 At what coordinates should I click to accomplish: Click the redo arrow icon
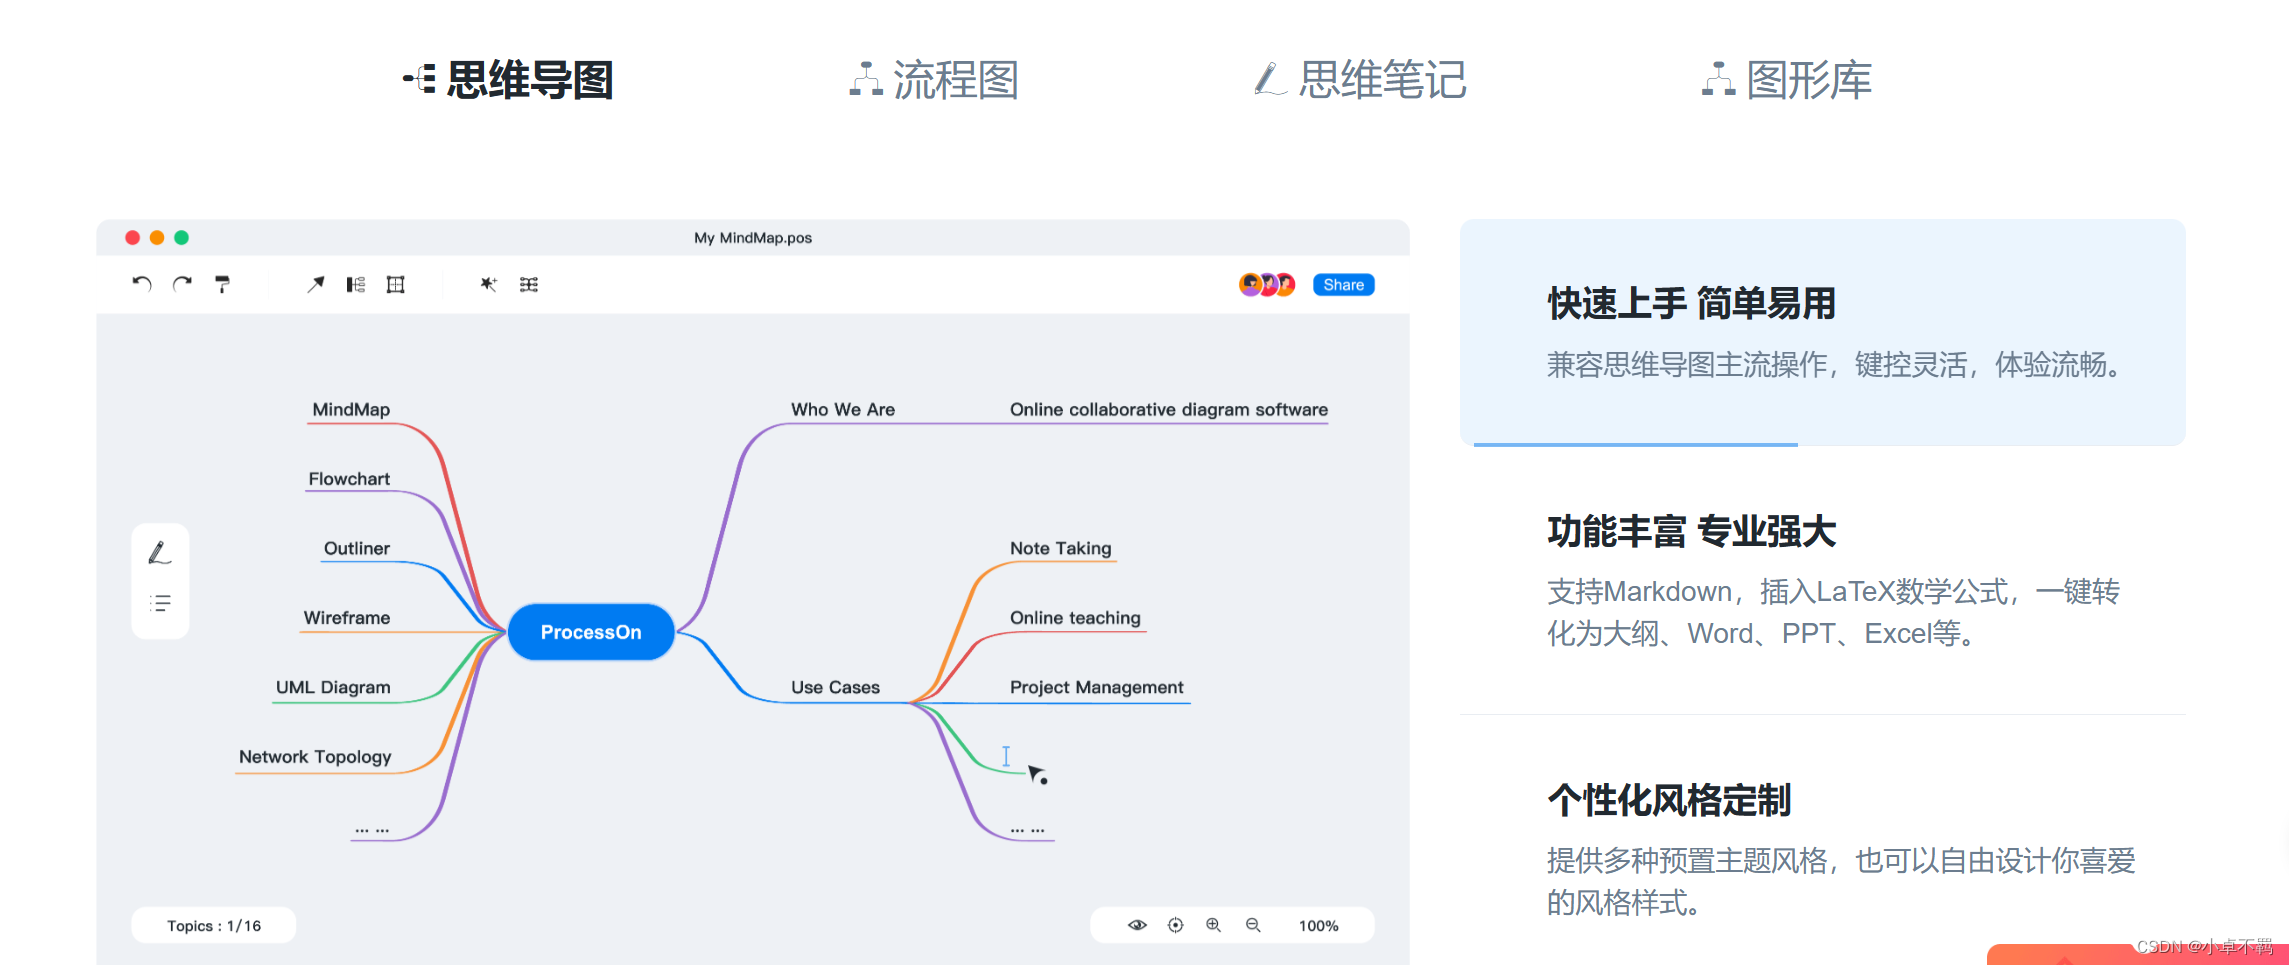click(x=182, y=284)
